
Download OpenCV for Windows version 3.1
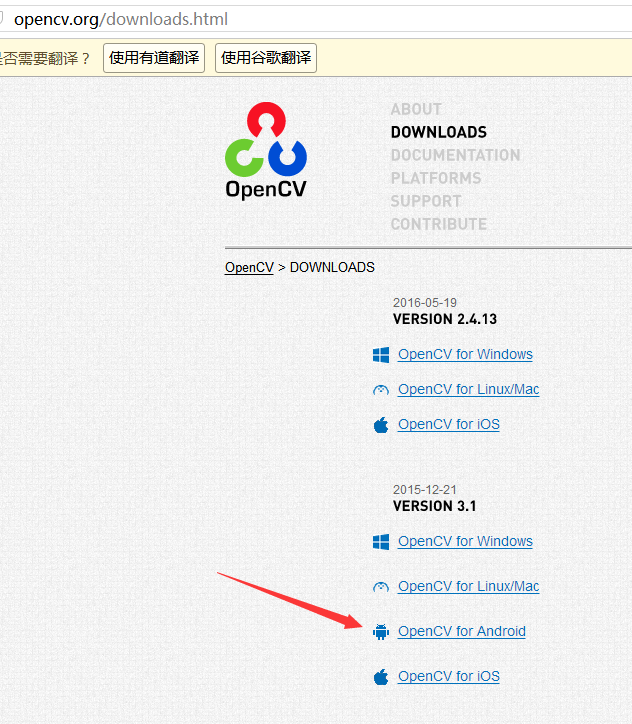click(465, 541)
